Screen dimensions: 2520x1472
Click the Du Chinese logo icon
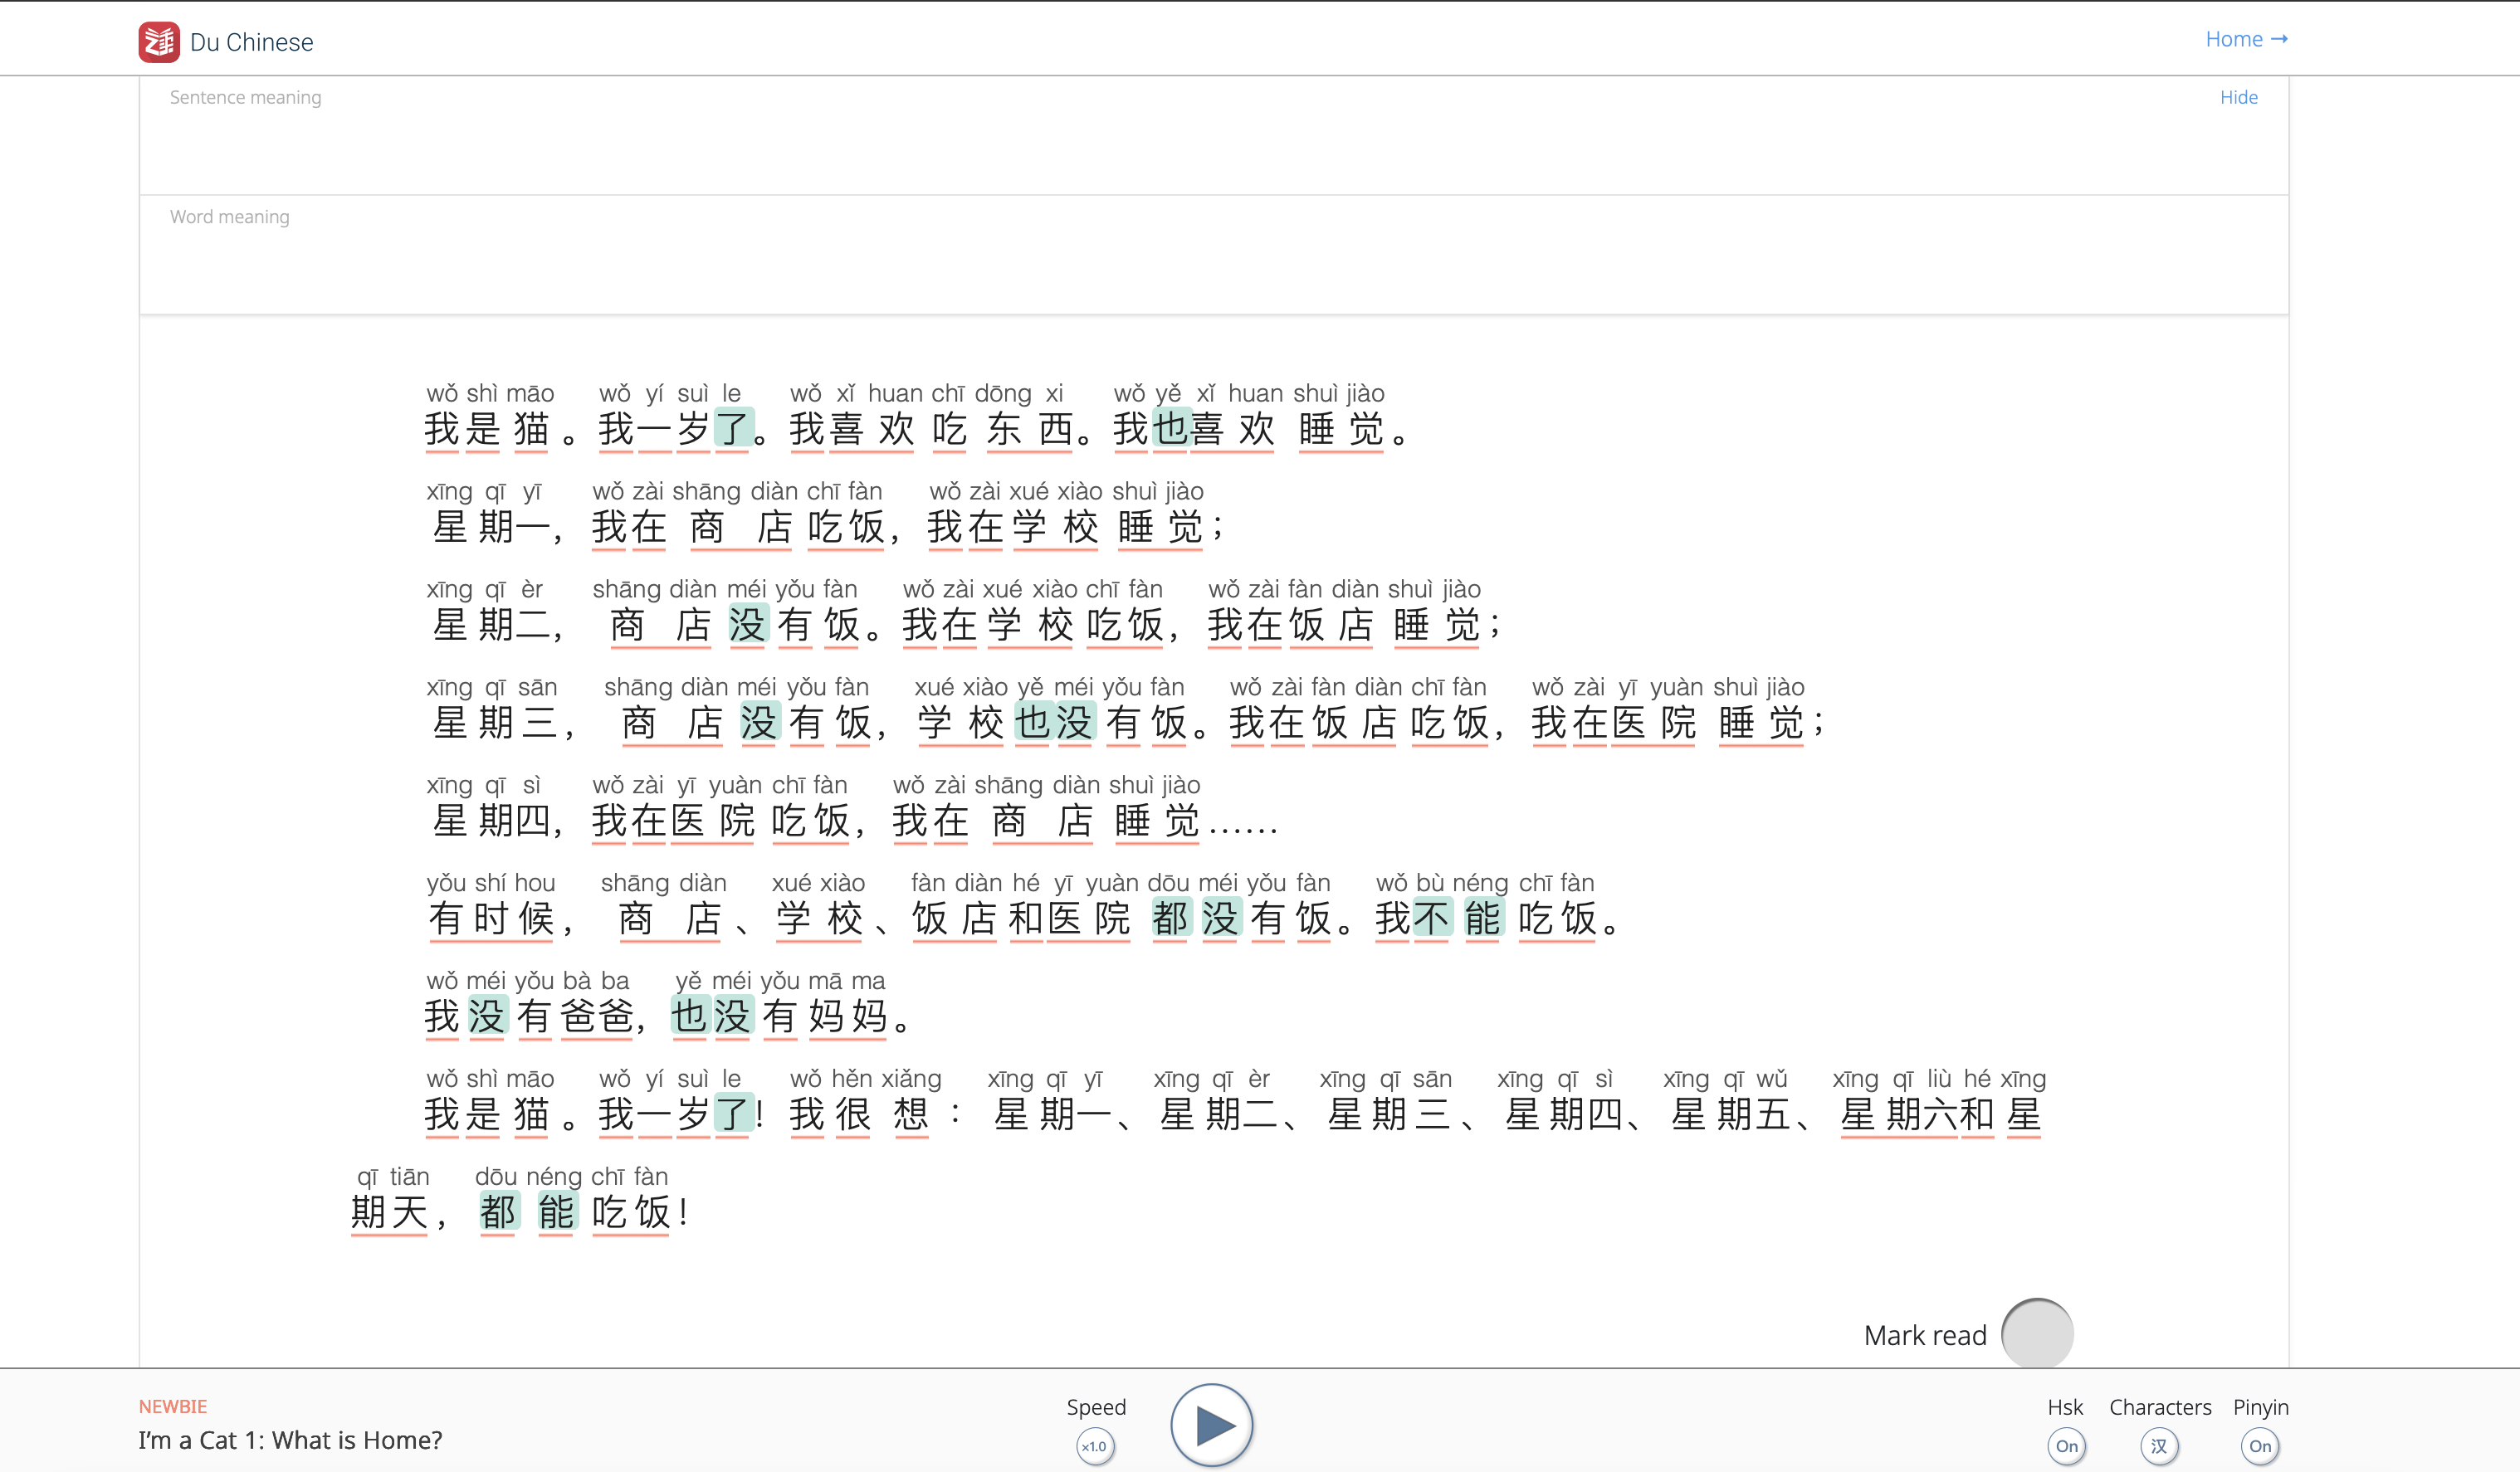tap(159, 42)
